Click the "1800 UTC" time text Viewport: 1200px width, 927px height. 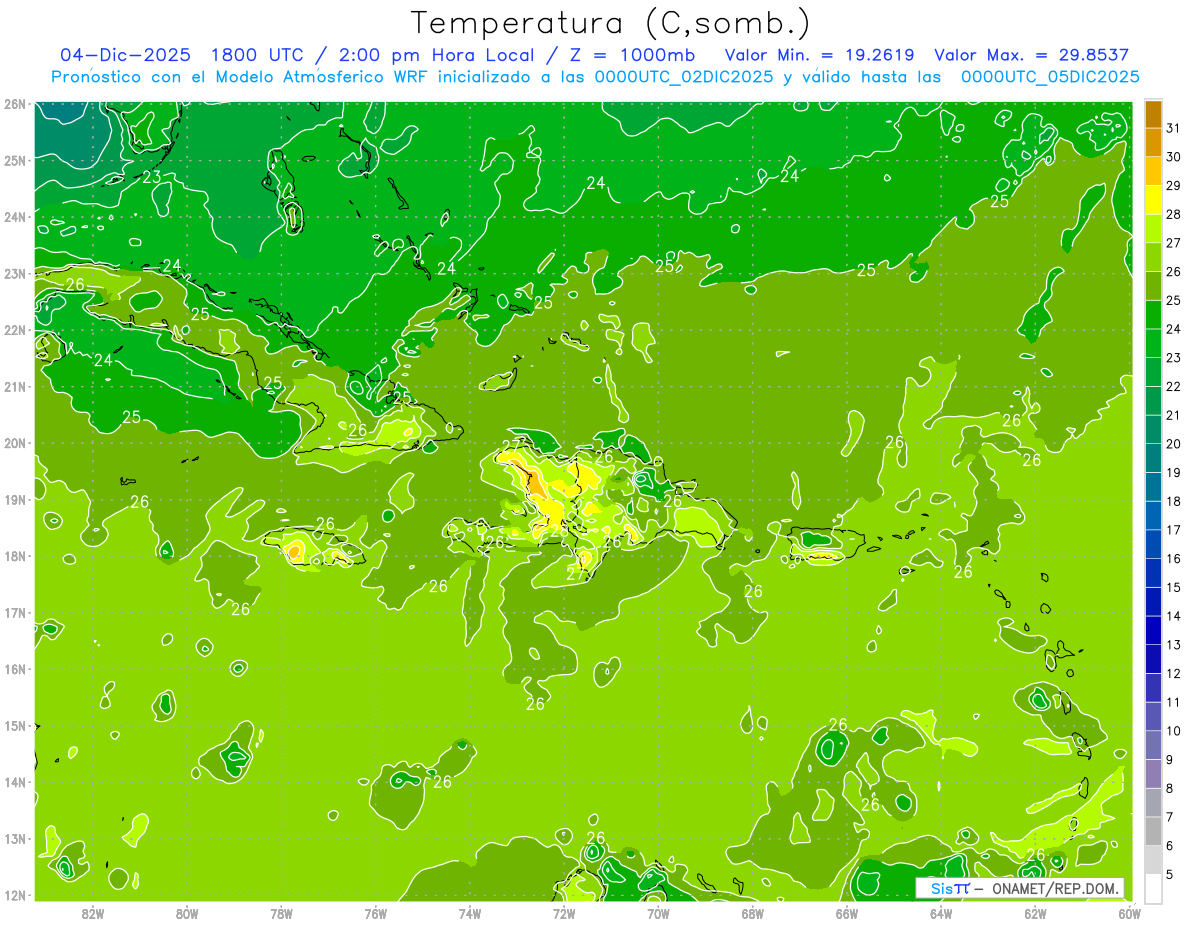(x=257, y=55)
